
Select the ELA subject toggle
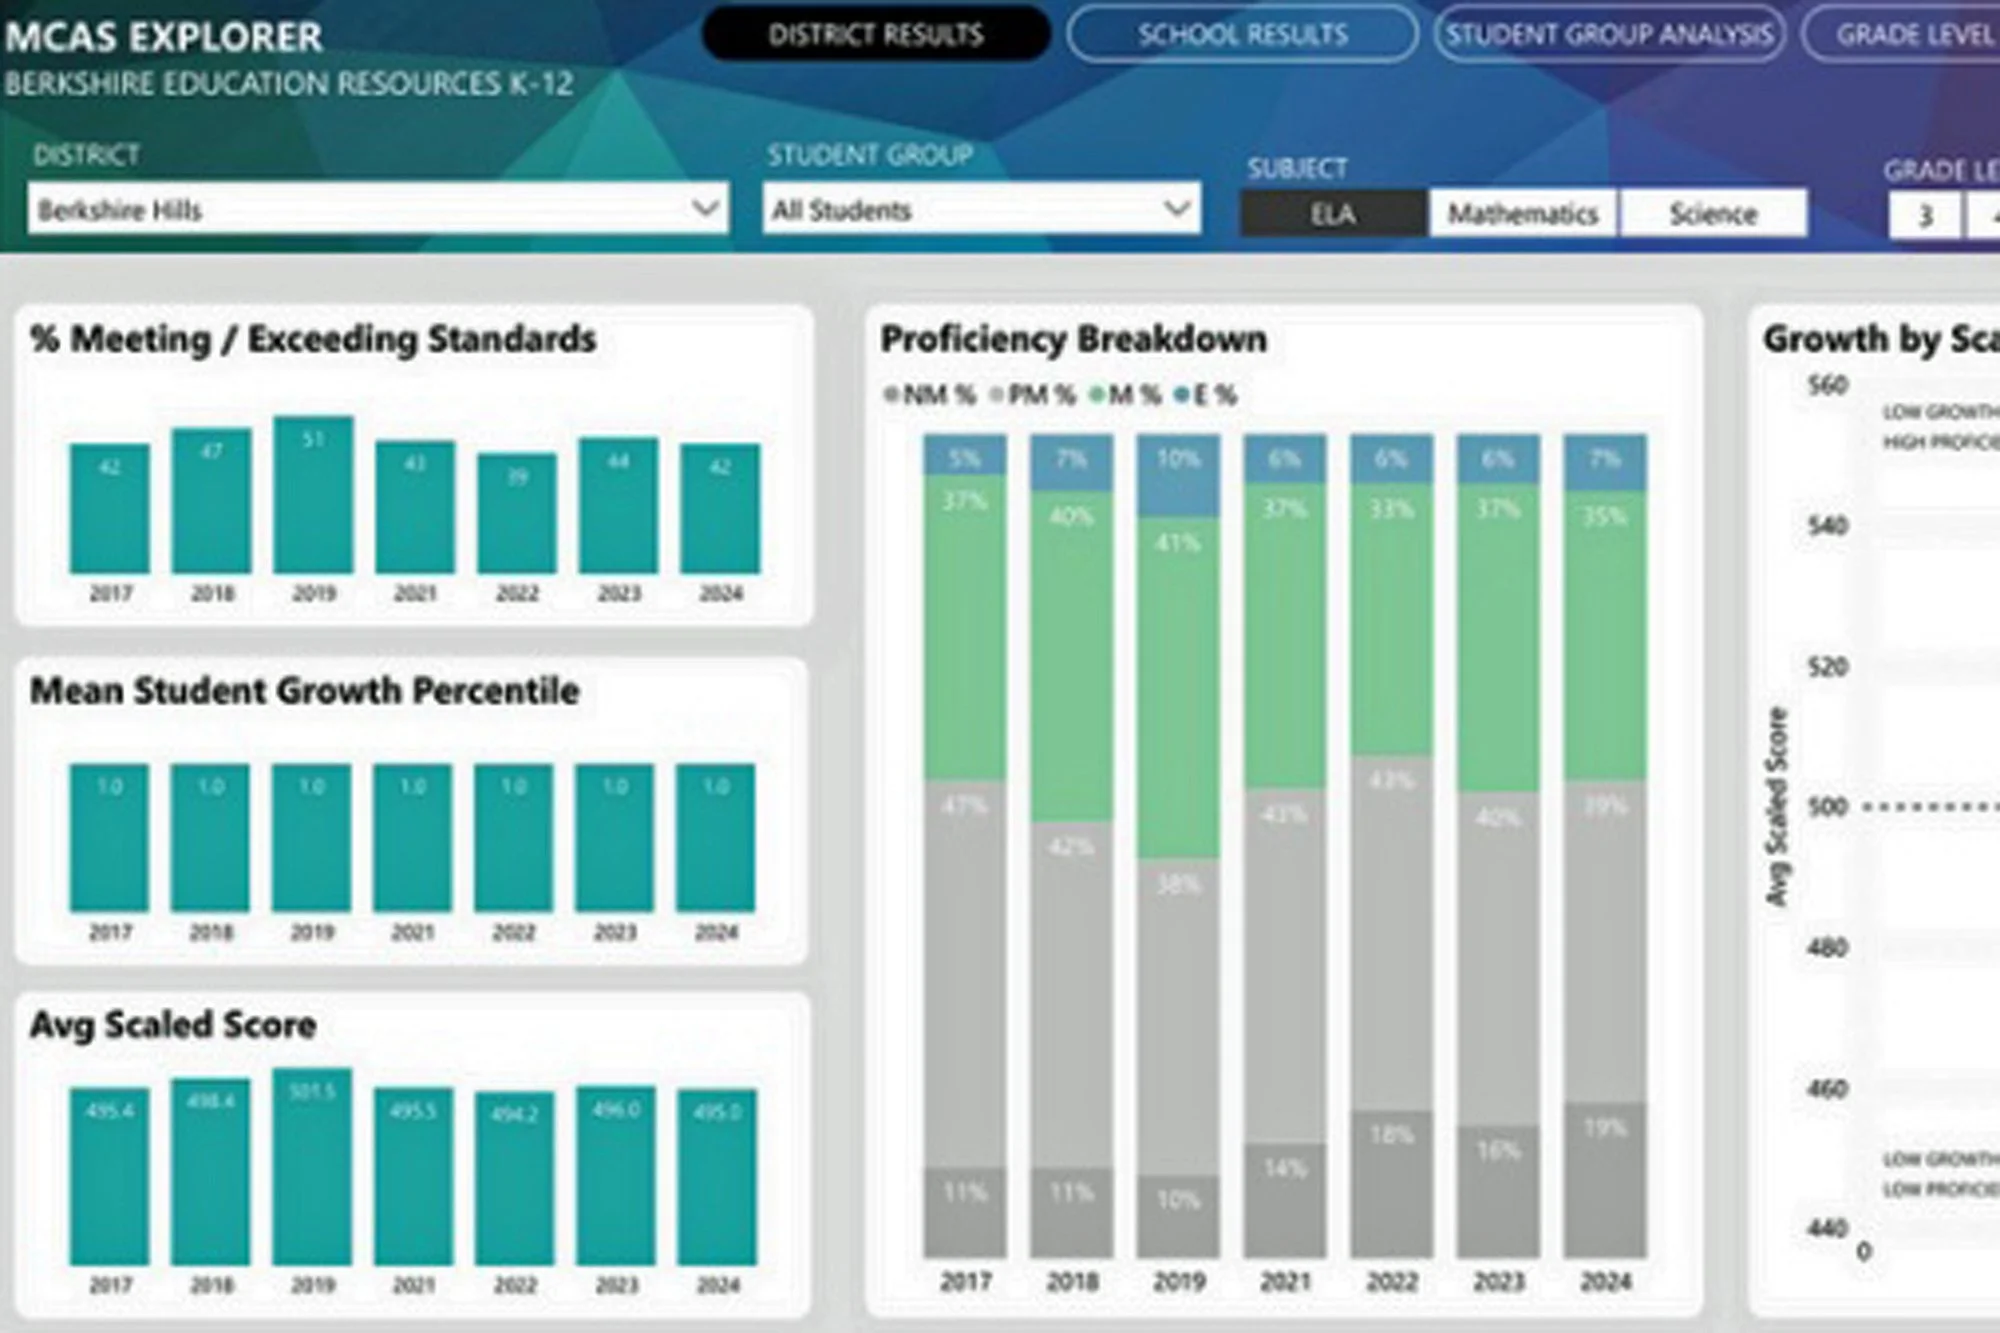[1332, 214]
